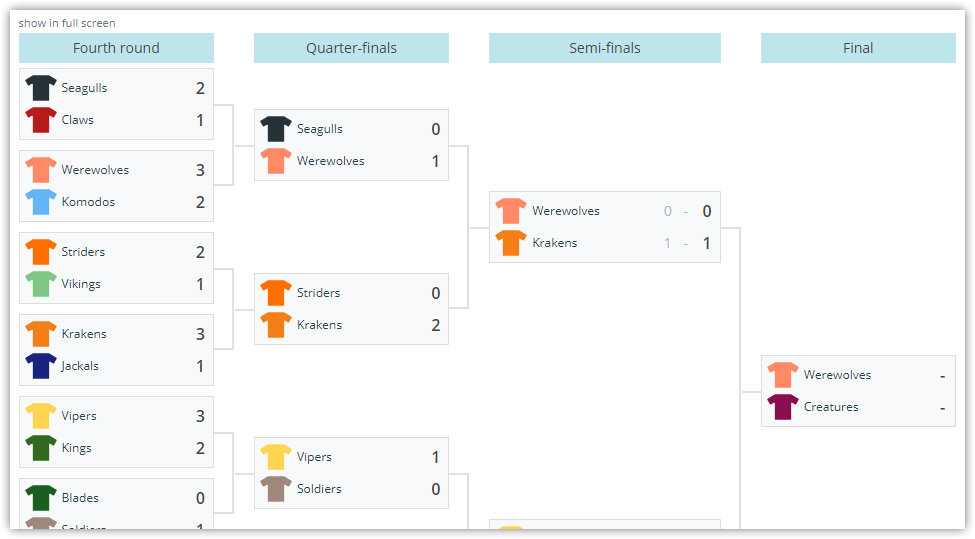Select the Quarter-finals column header
975x539 pixels.
tap(351, 48)
